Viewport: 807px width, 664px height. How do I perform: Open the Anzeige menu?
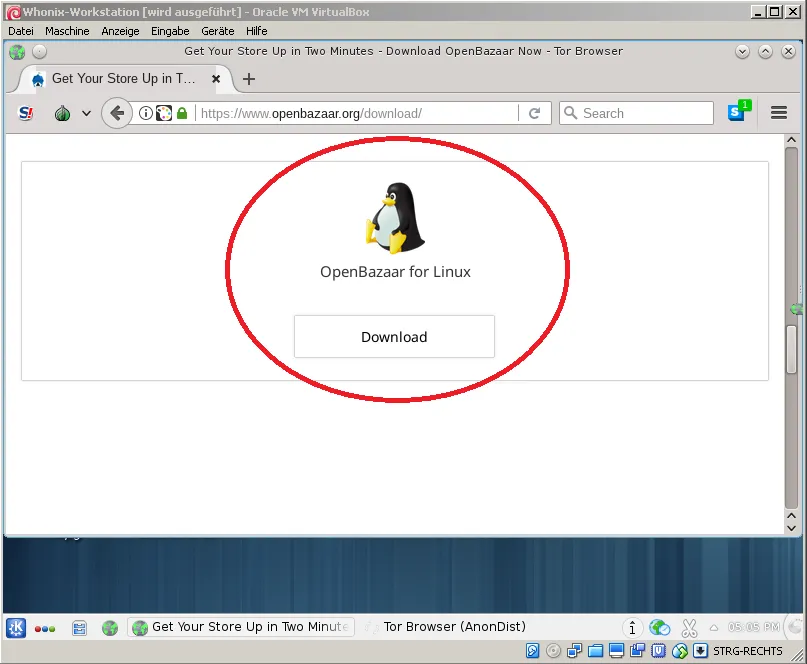pyautogui.click(x=120, y=31)
